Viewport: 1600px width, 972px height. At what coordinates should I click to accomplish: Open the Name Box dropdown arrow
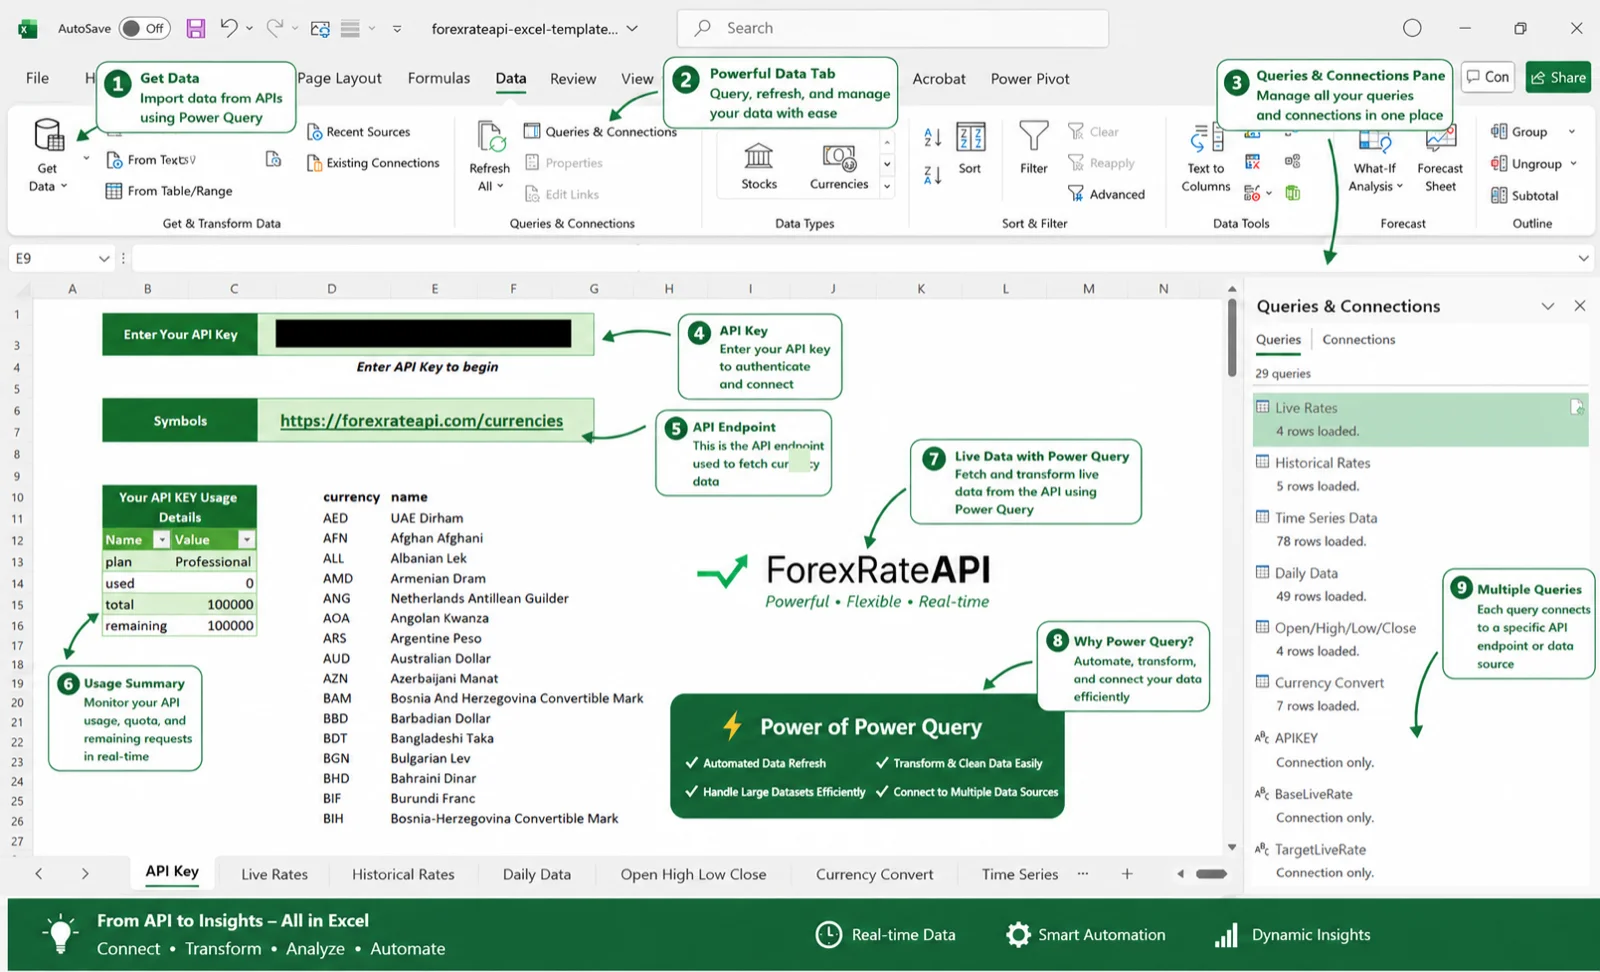point(104,259)
